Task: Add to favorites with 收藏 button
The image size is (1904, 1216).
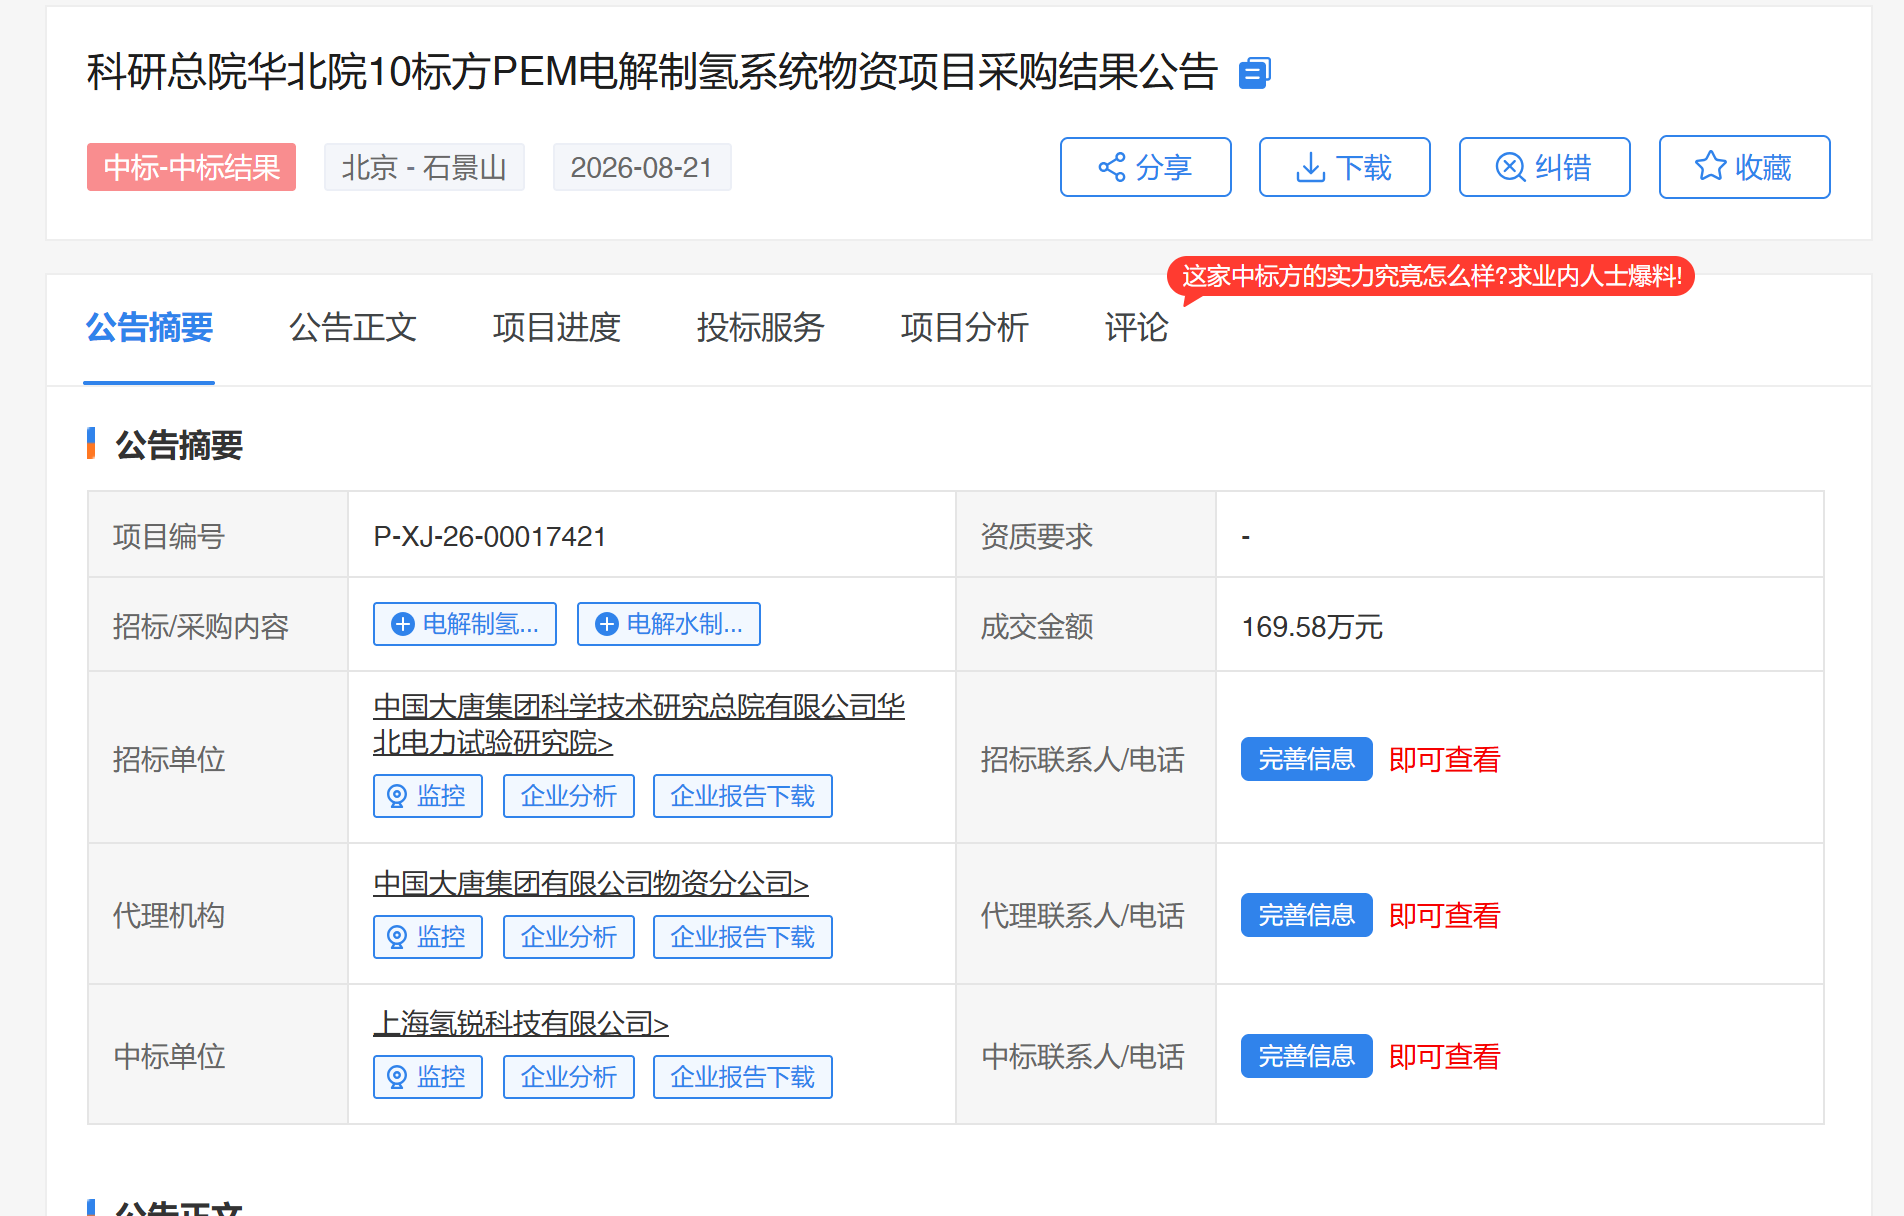Action: [x=1744, y=167]
